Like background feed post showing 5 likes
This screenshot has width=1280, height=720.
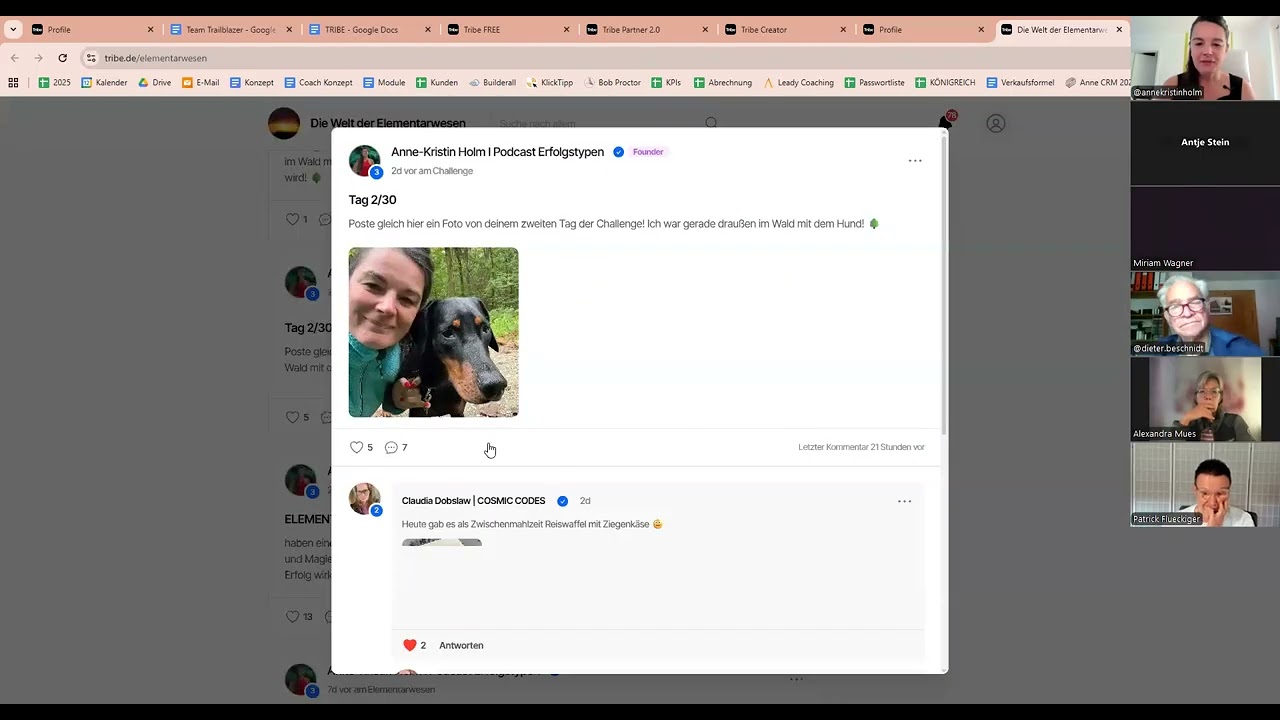292,417
